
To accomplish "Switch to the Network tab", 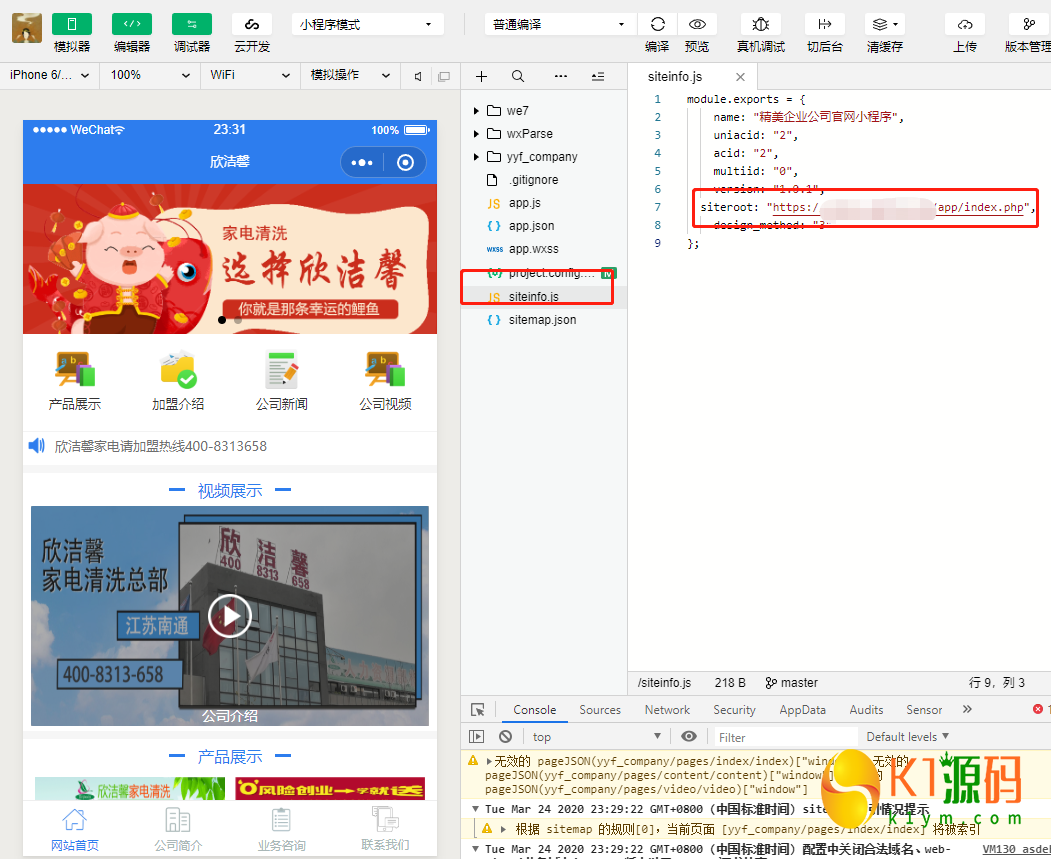I will pyautogui.click(x=667, y=710).
